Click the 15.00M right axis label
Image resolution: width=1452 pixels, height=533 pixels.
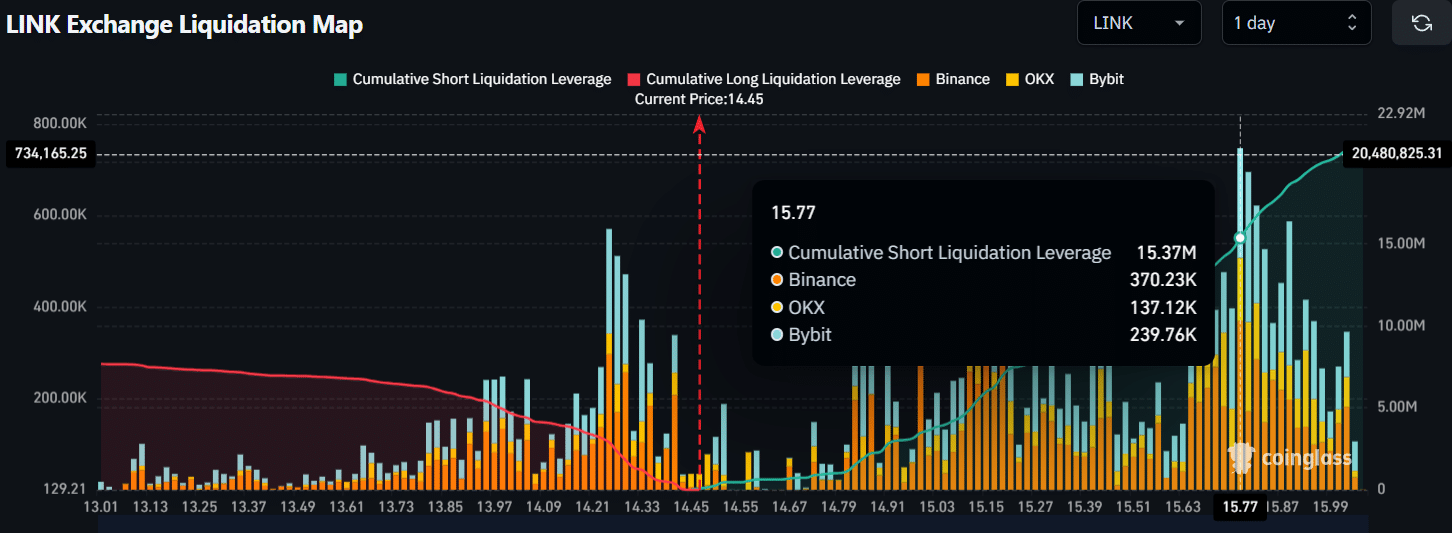coord(1401,244)
